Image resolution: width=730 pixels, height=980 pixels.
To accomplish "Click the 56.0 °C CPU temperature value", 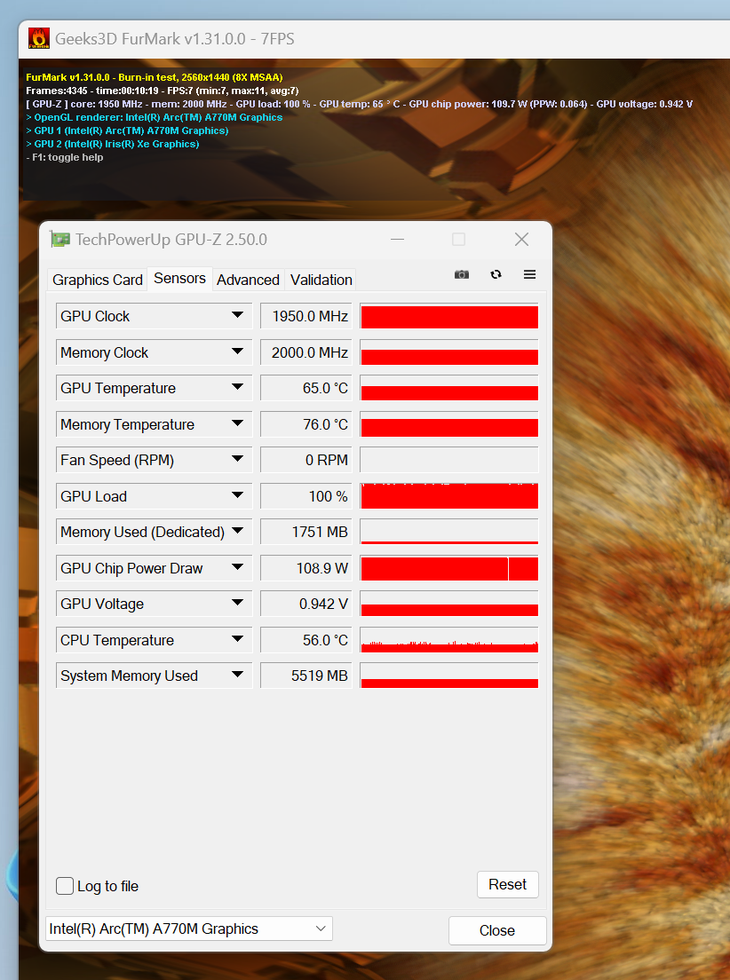I will tap(306, 640).
